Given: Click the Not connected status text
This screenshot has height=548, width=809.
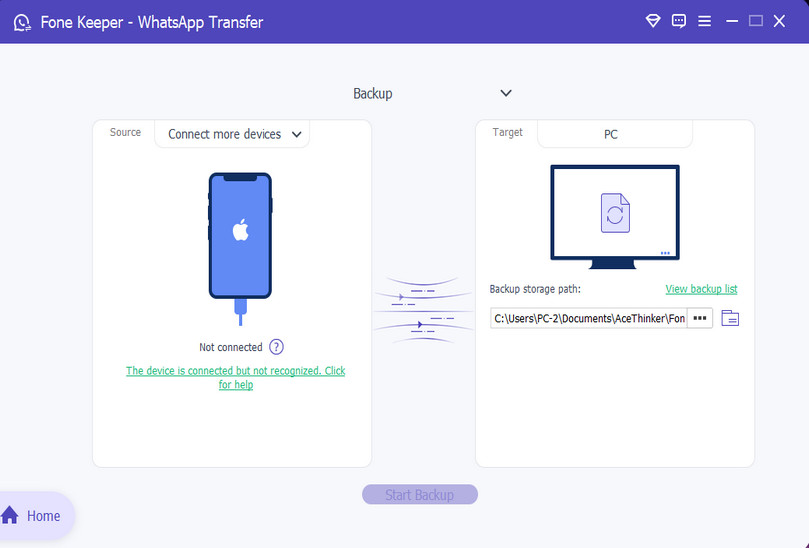Looking at the screenshot, I should pos(231,347).
